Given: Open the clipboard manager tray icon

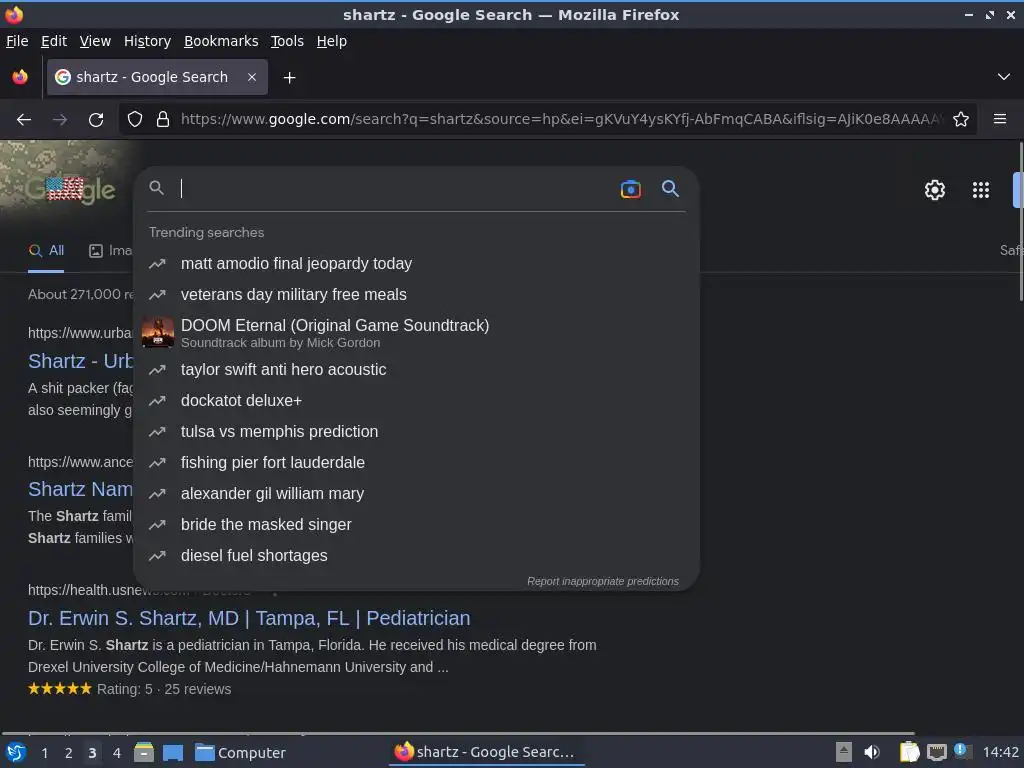Looking at the screenshot, I should pos(909,752).
